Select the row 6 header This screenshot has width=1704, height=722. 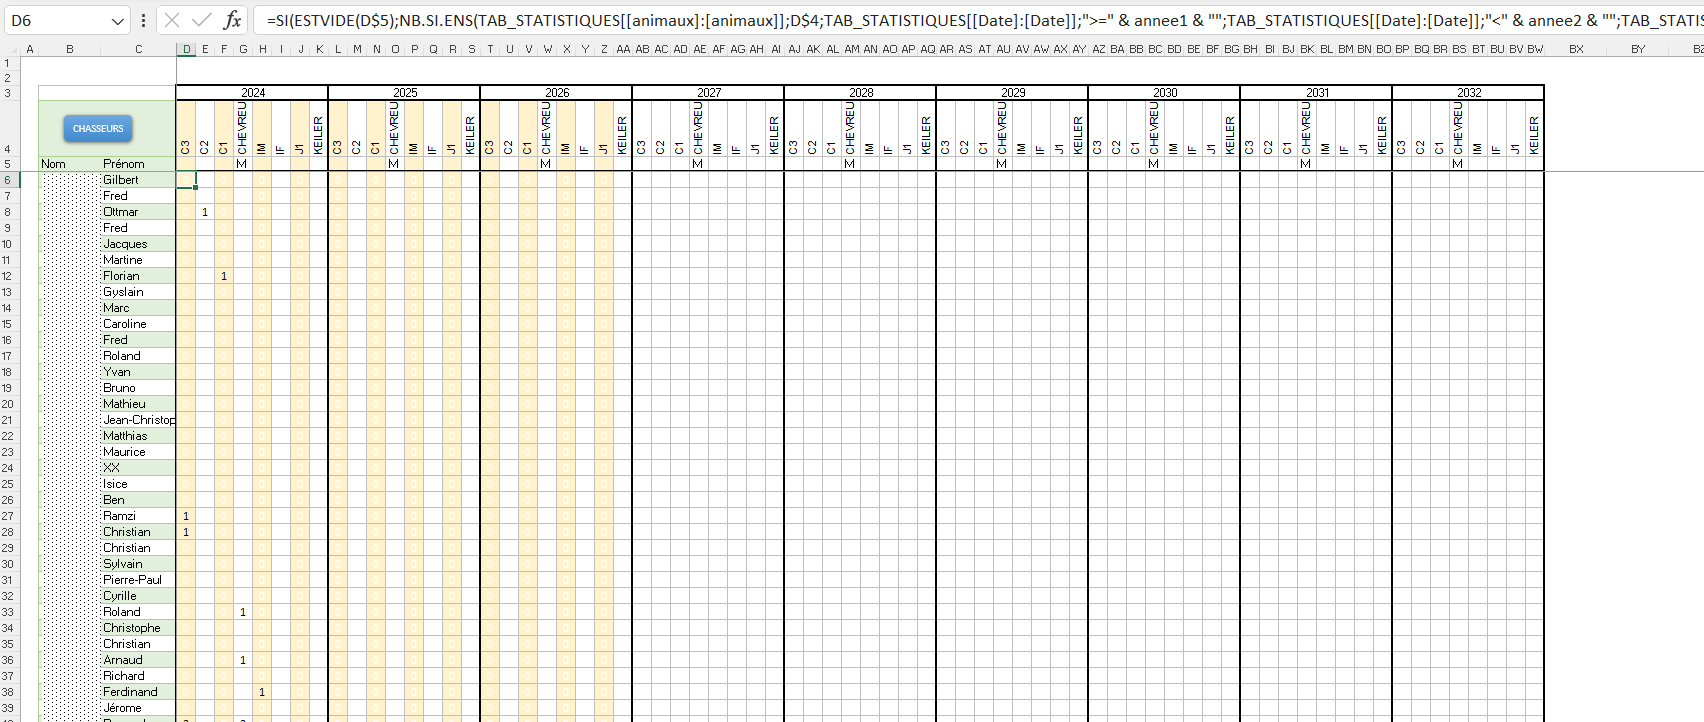[x=8, y=180]
